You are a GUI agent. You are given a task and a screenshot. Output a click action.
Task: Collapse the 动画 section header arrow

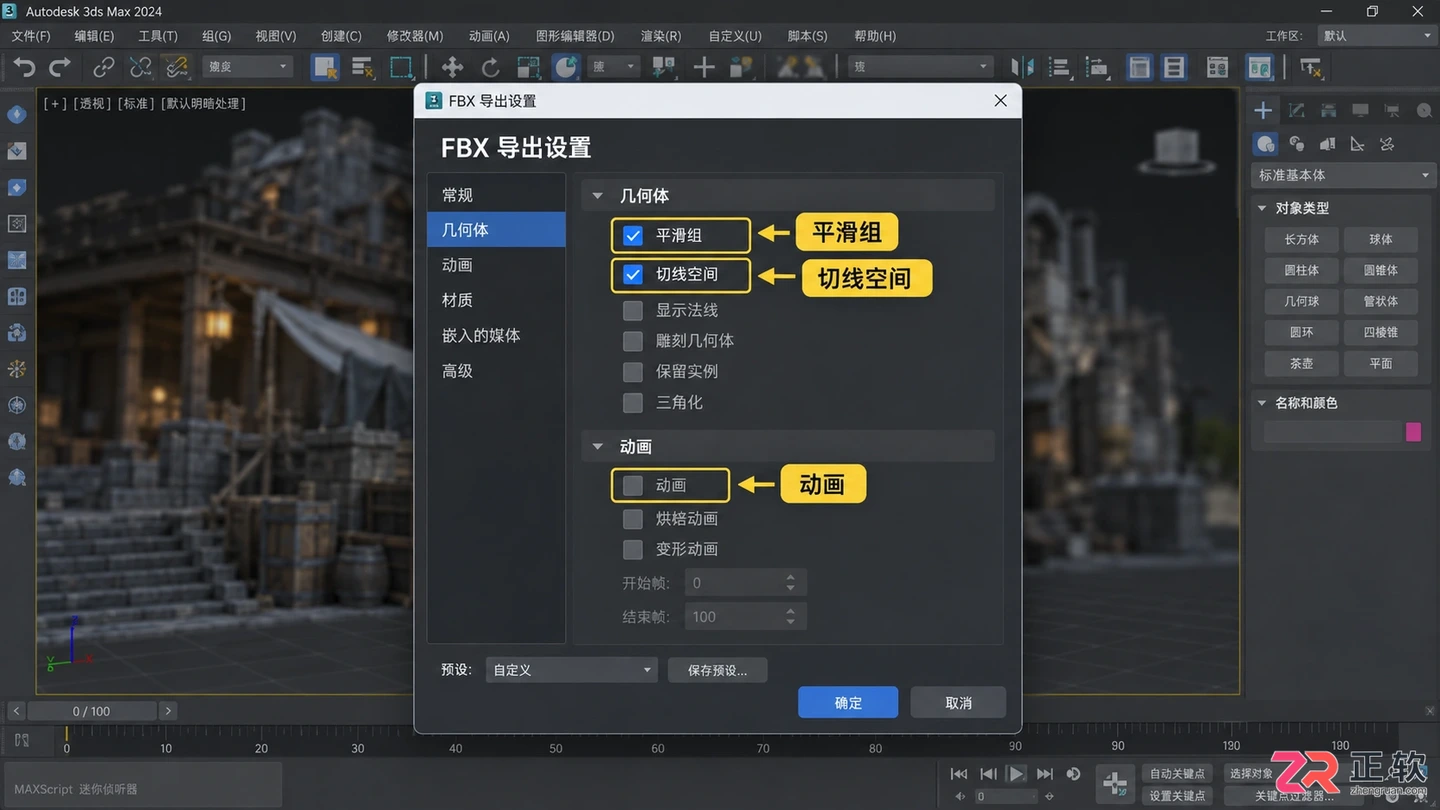click(x=598, y=447)
